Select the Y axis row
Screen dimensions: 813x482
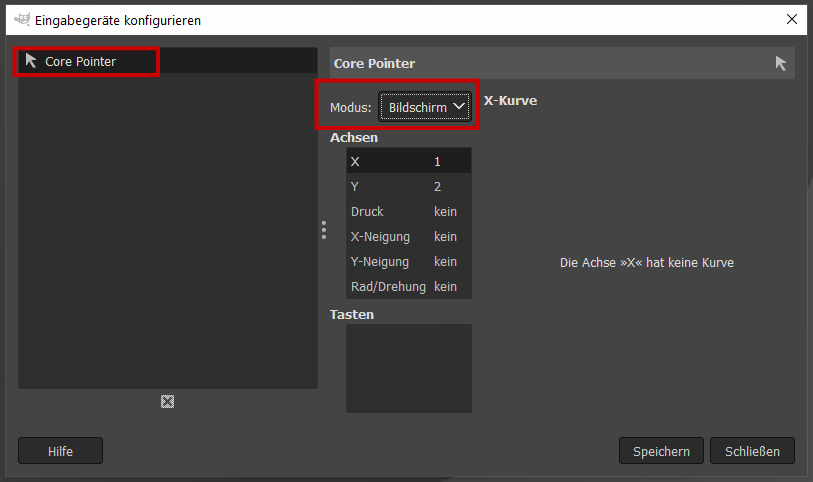(x=408, y=186)
